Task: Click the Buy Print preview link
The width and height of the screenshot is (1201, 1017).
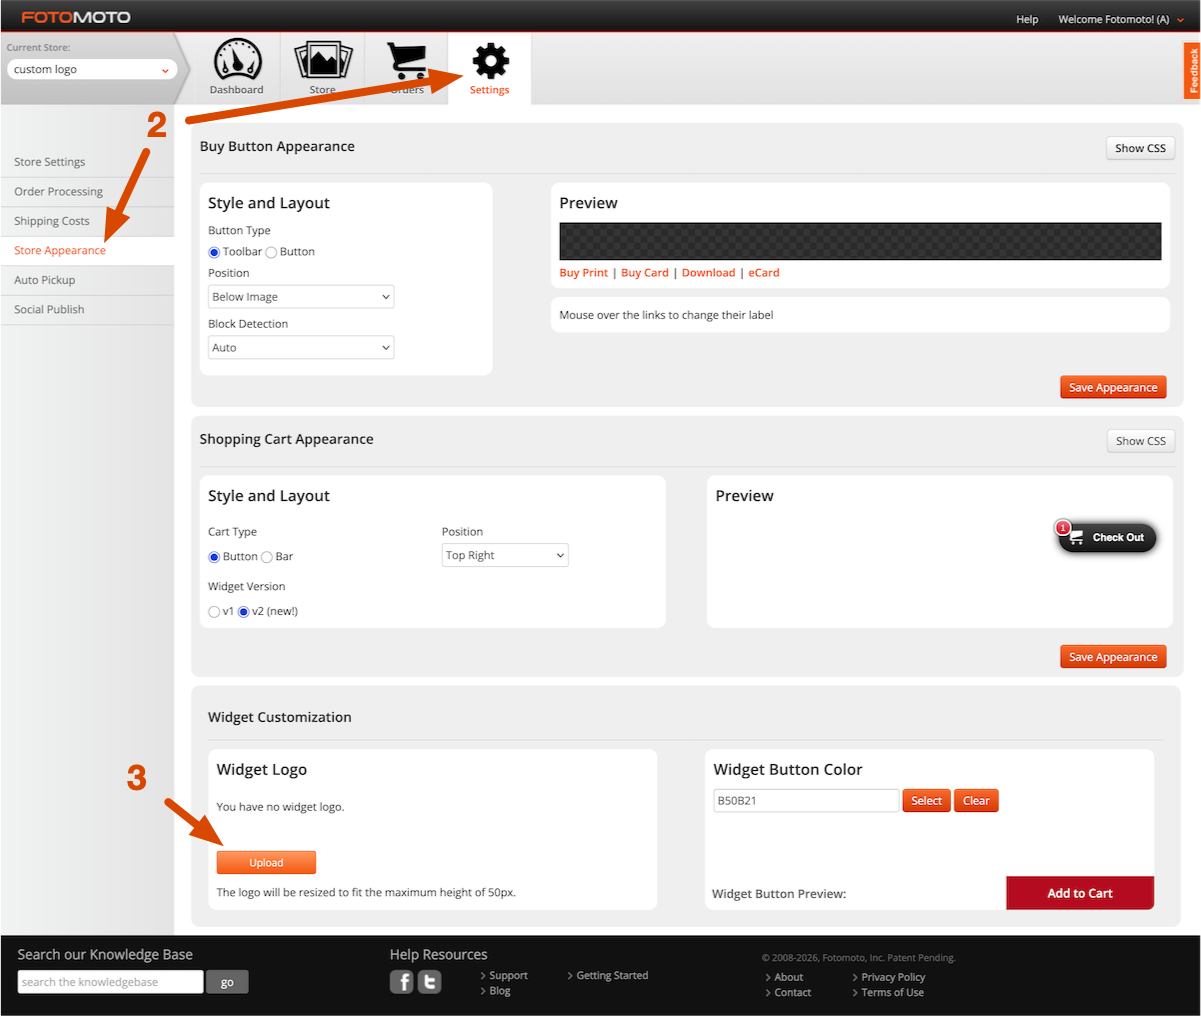Action: 584,273
